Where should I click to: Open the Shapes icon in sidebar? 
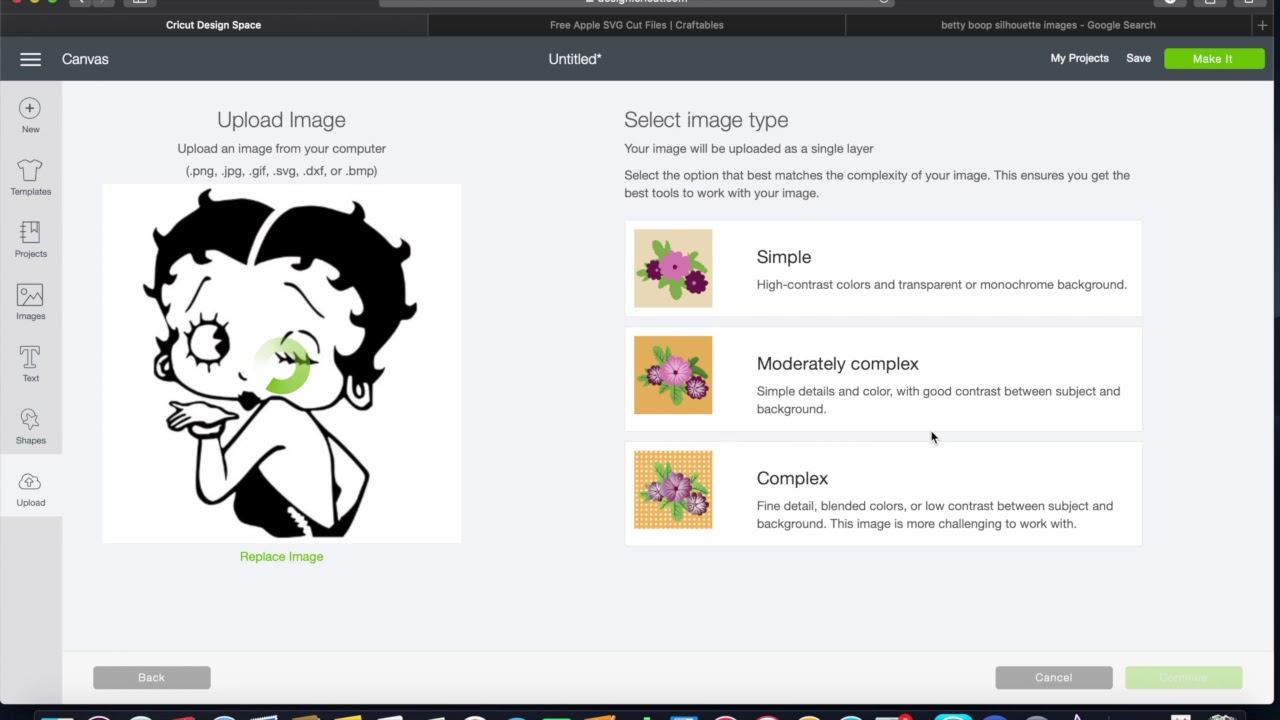click(x=30, y=419)
